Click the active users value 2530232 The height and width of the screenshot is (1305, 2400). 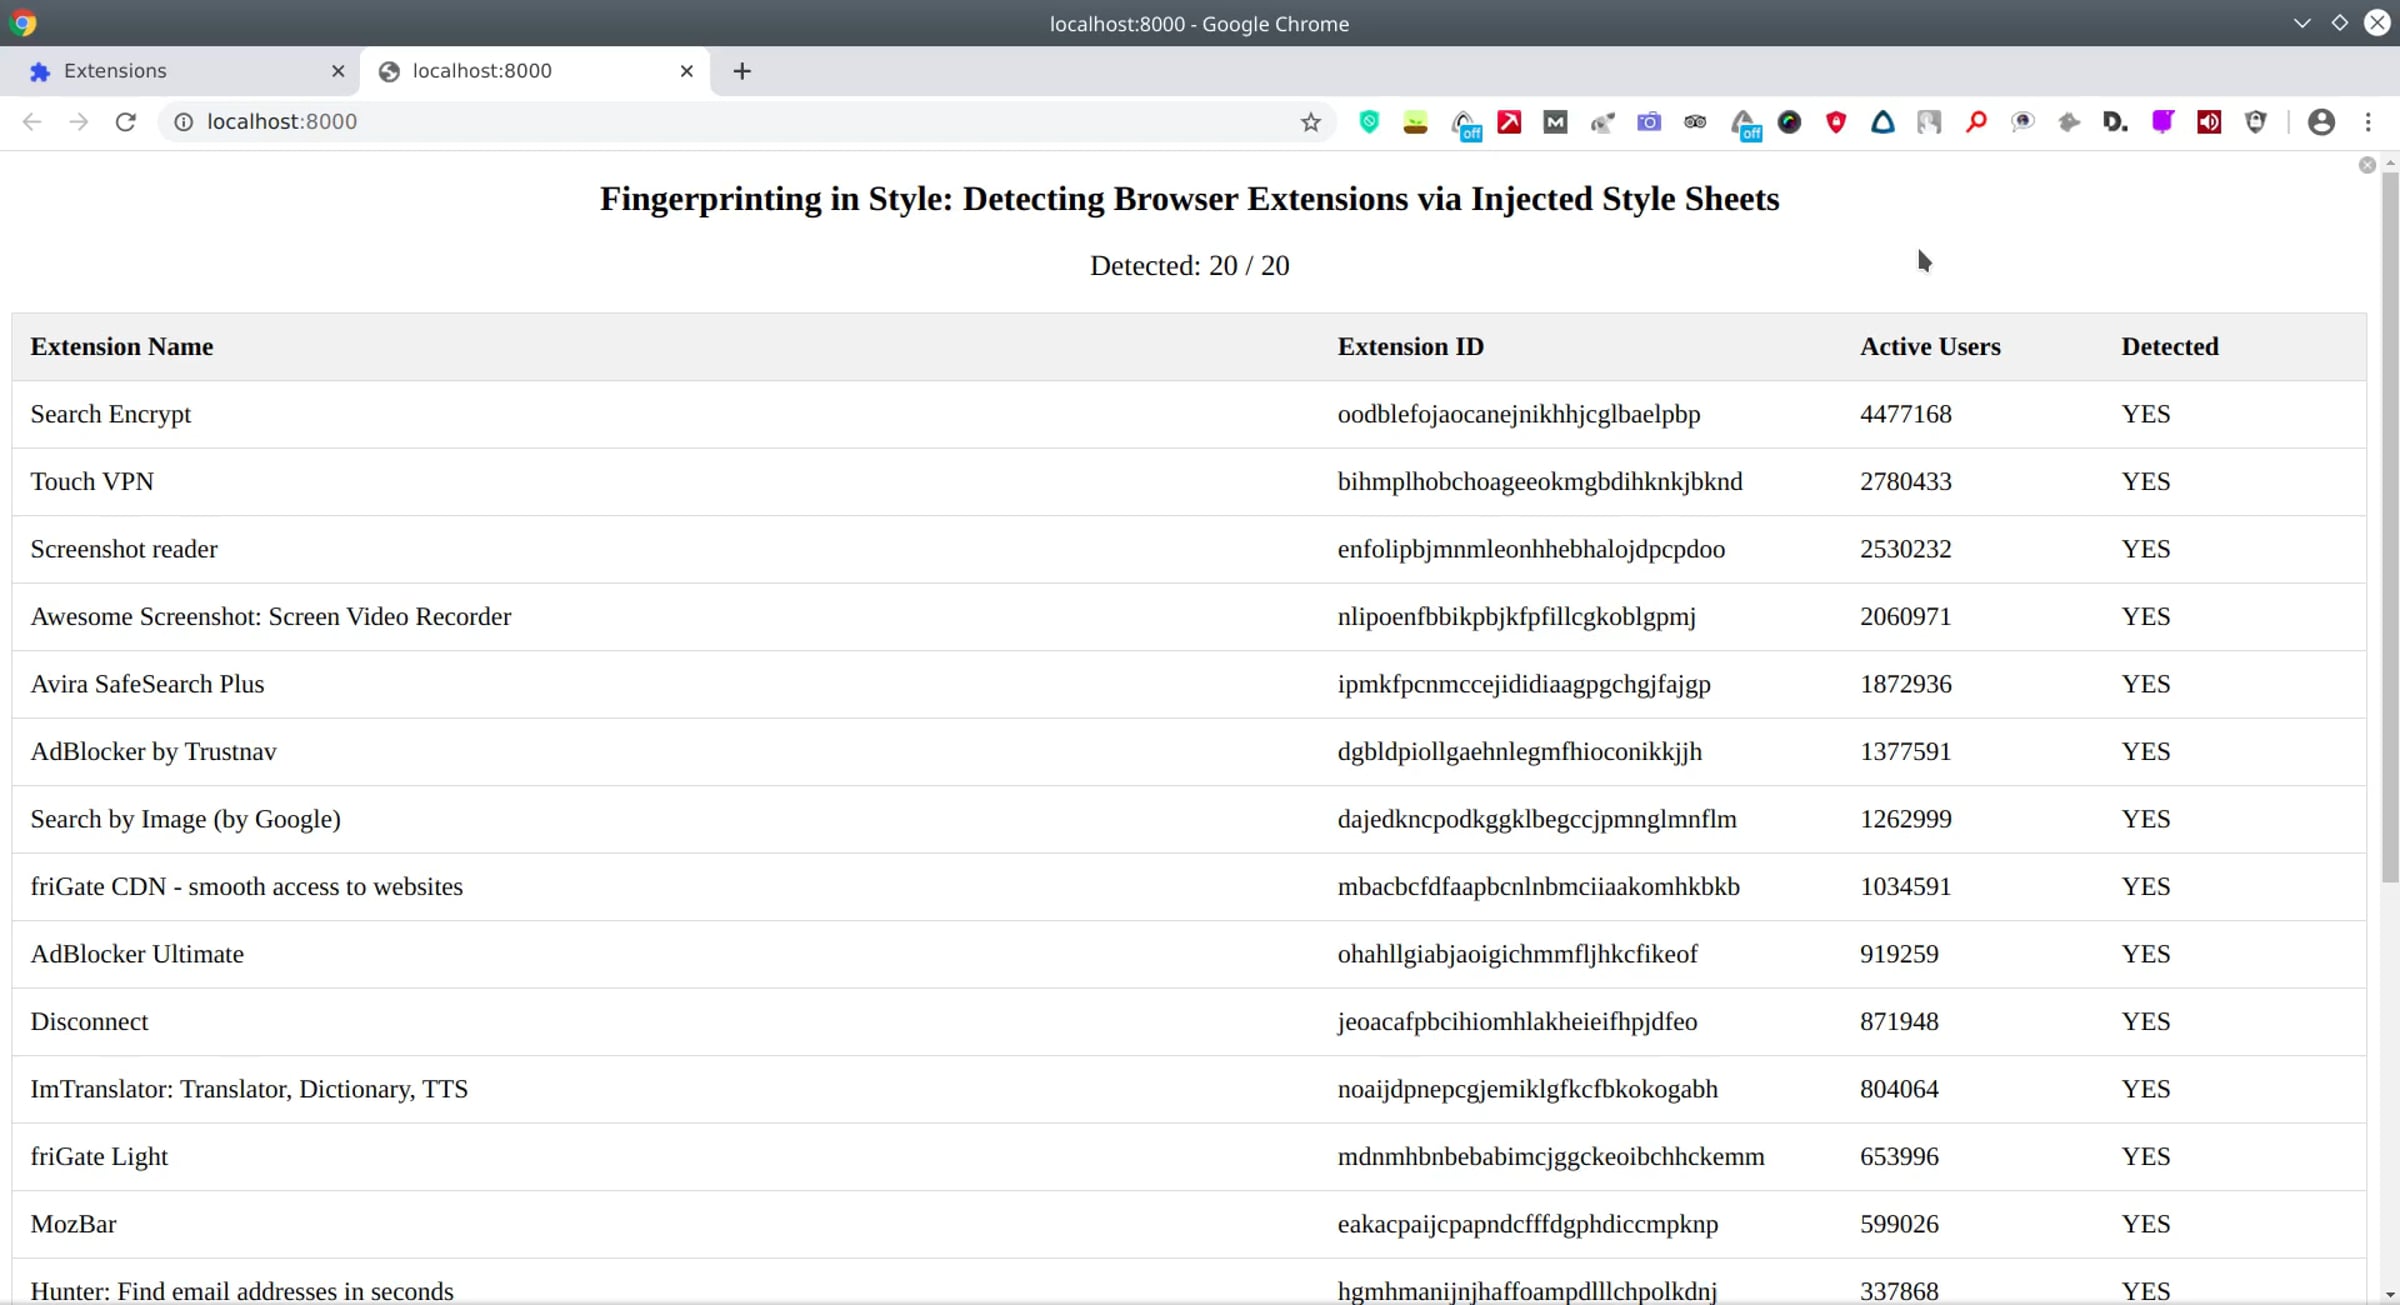[1905, 549]
